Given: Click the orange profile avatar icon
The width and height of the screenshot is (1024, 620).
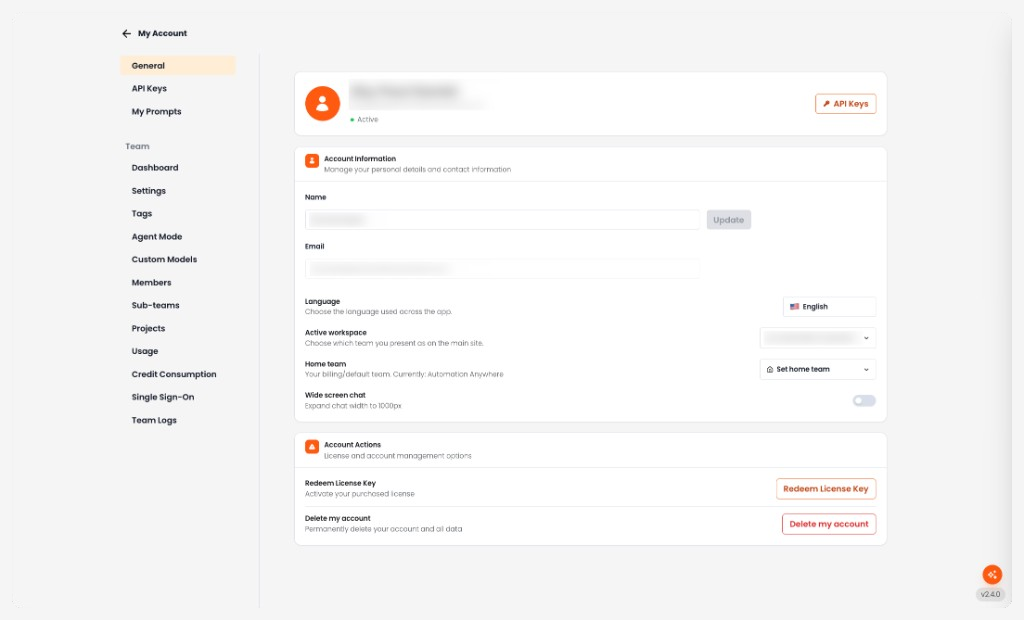Looking at the screenshot, I should coord(323,103).
